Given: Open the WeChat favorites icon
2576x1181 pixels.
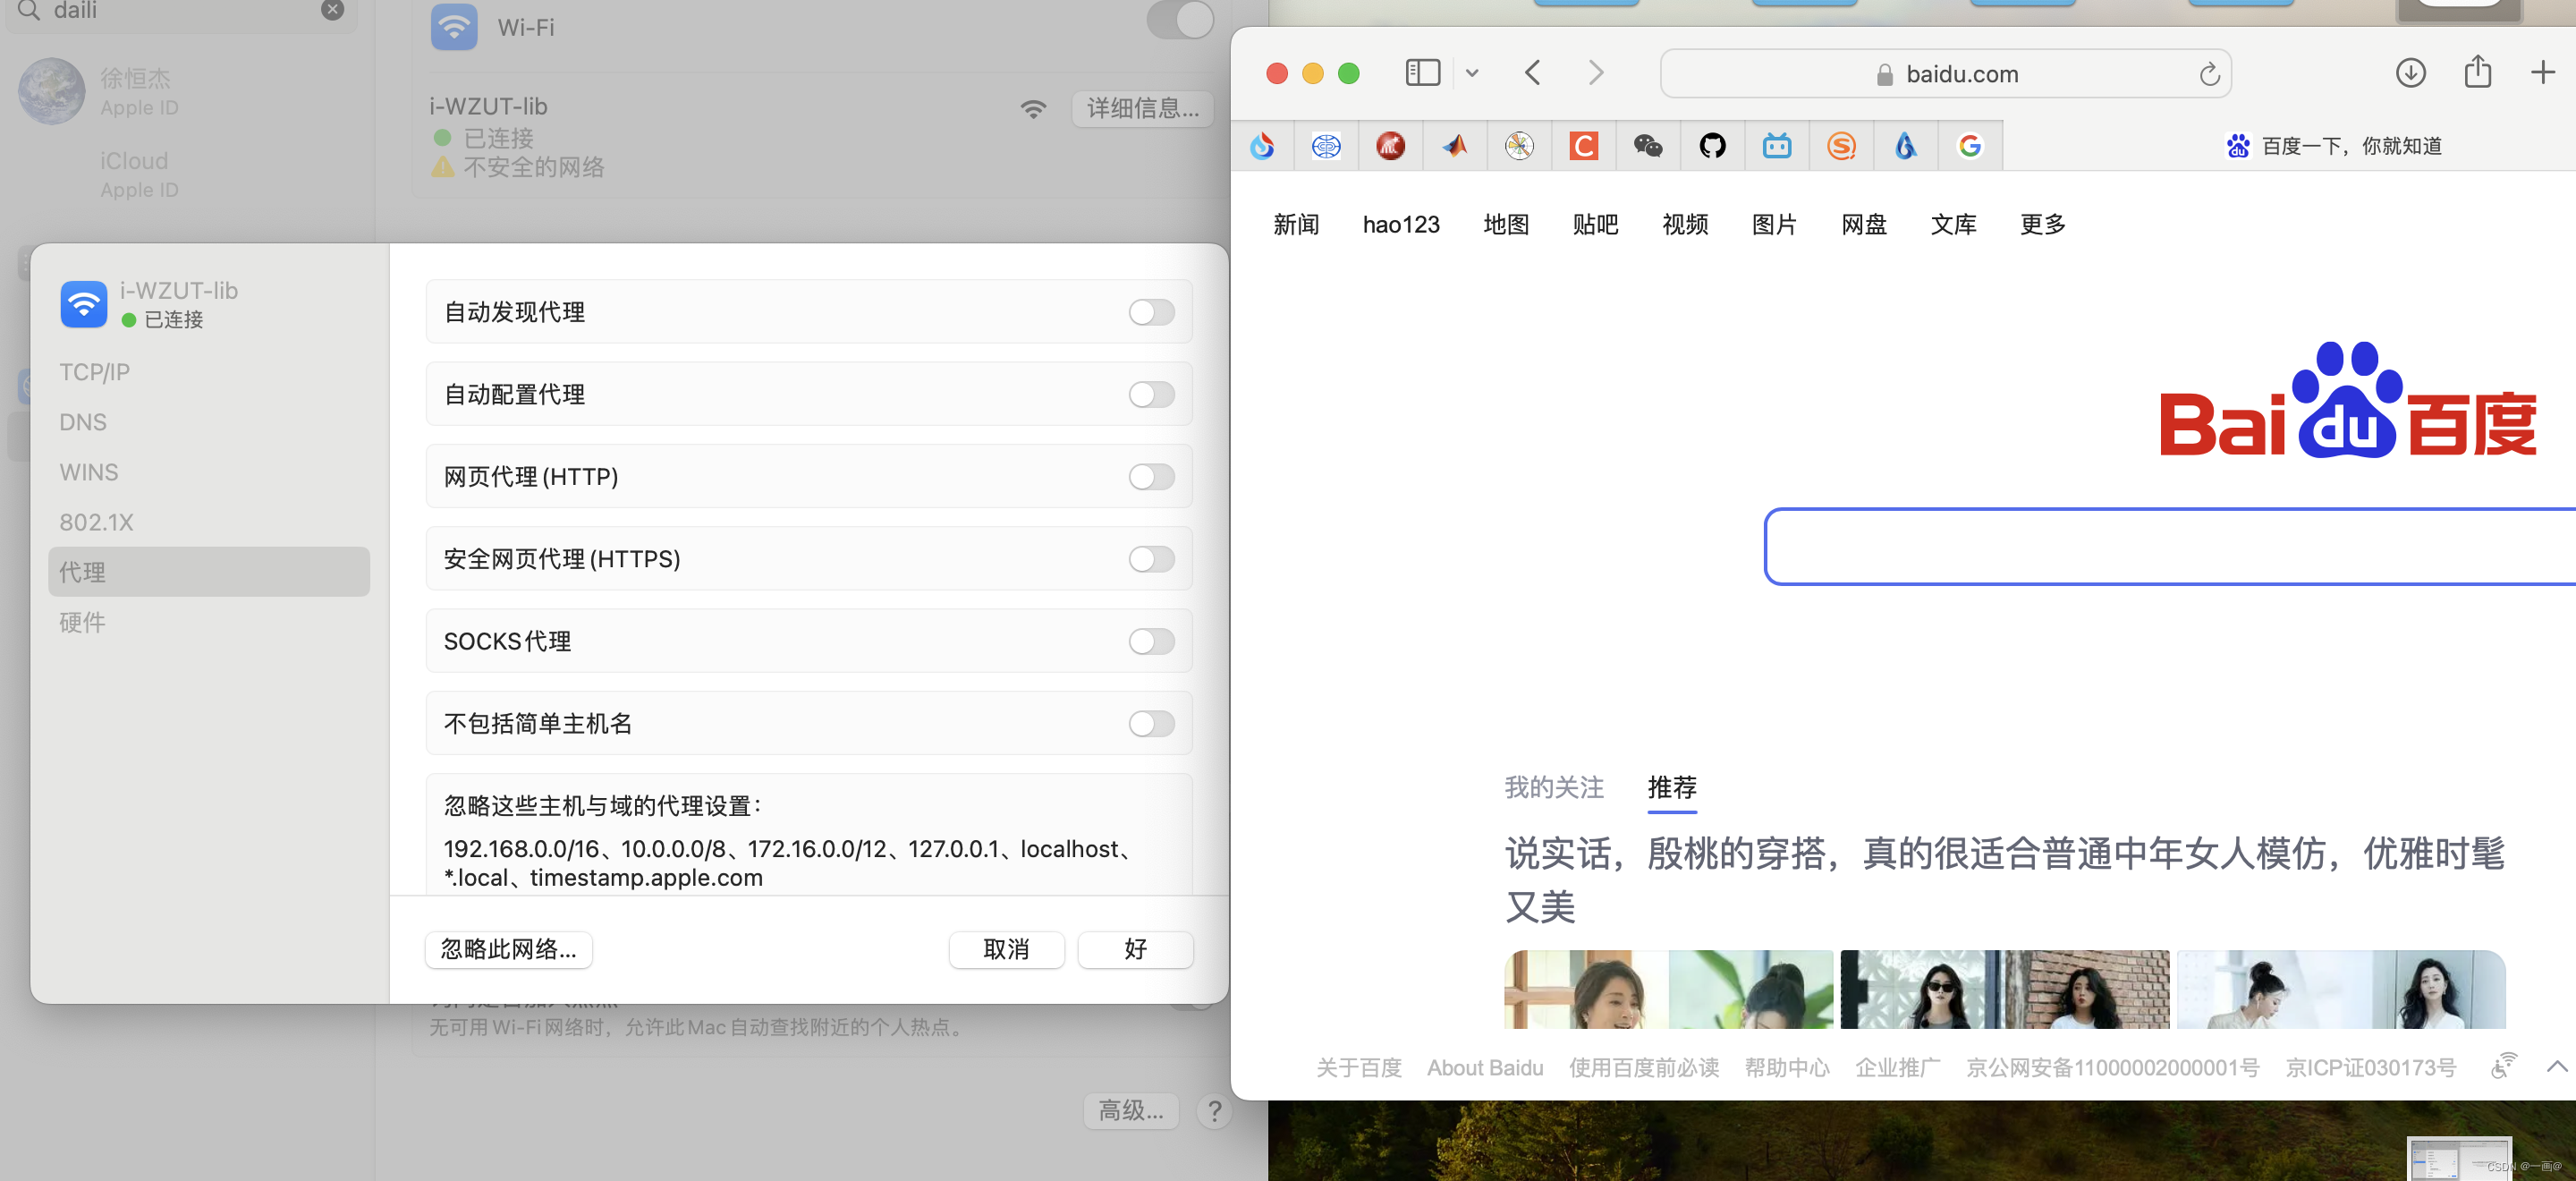Looking at the screenshot, I should 1648,146.
